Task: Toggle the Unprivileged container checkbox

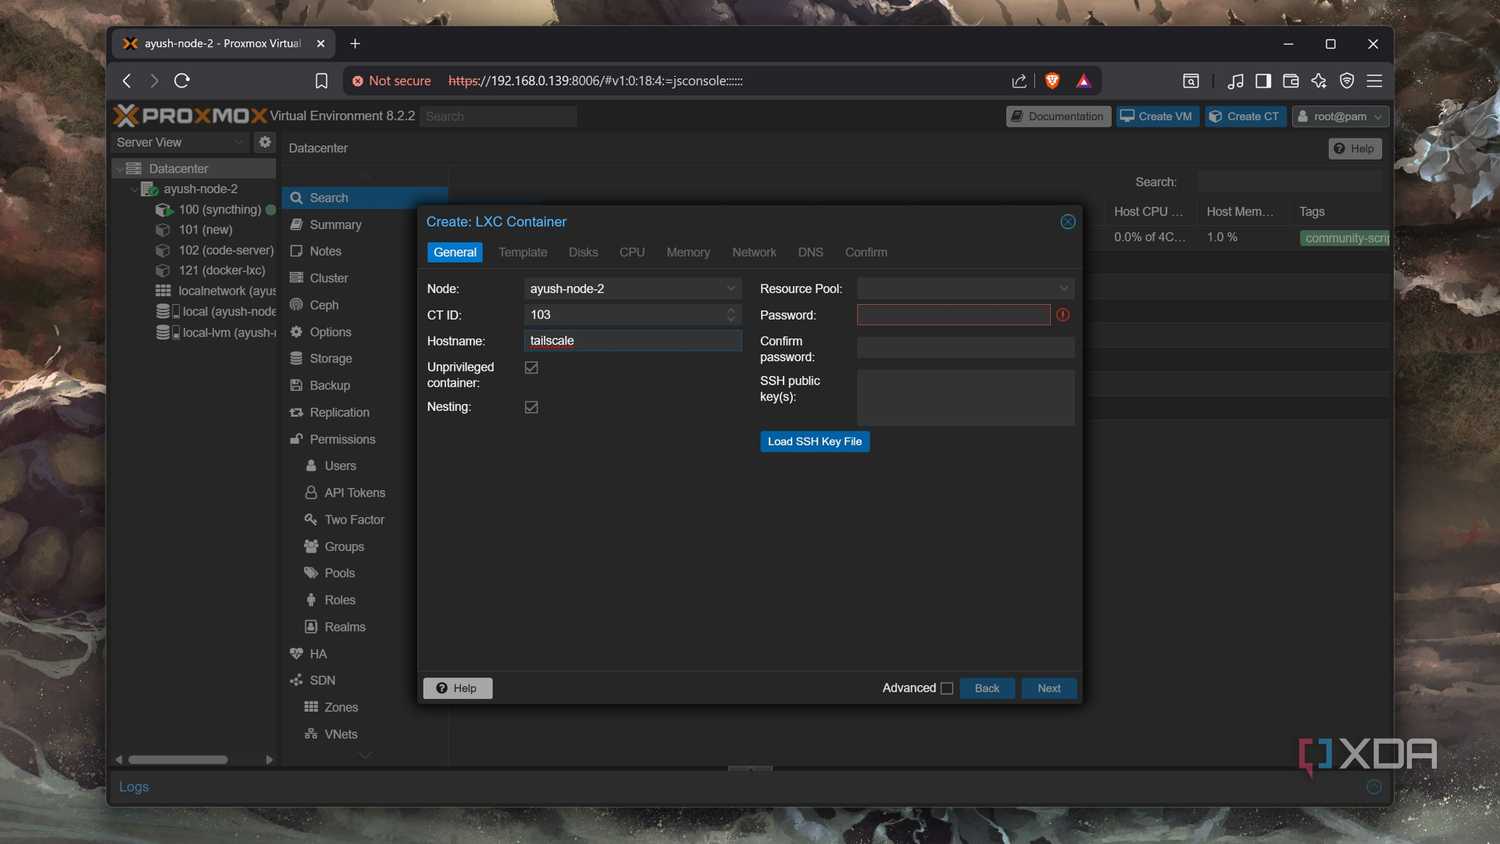Action: [532, 367]
